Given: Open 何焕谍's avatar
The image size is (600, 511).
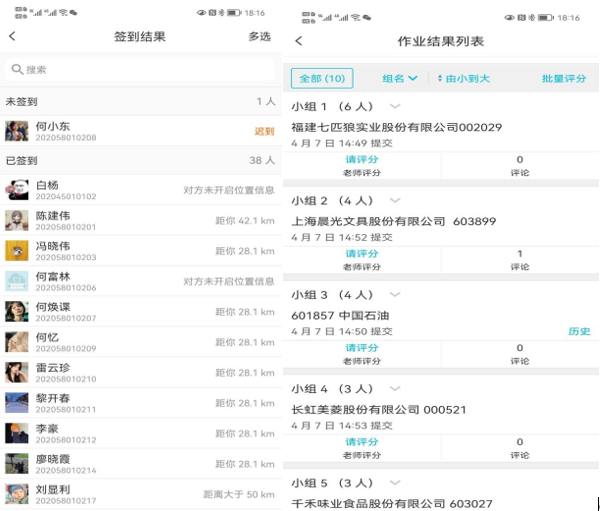Looking at the screenshot, I should 16,312.
